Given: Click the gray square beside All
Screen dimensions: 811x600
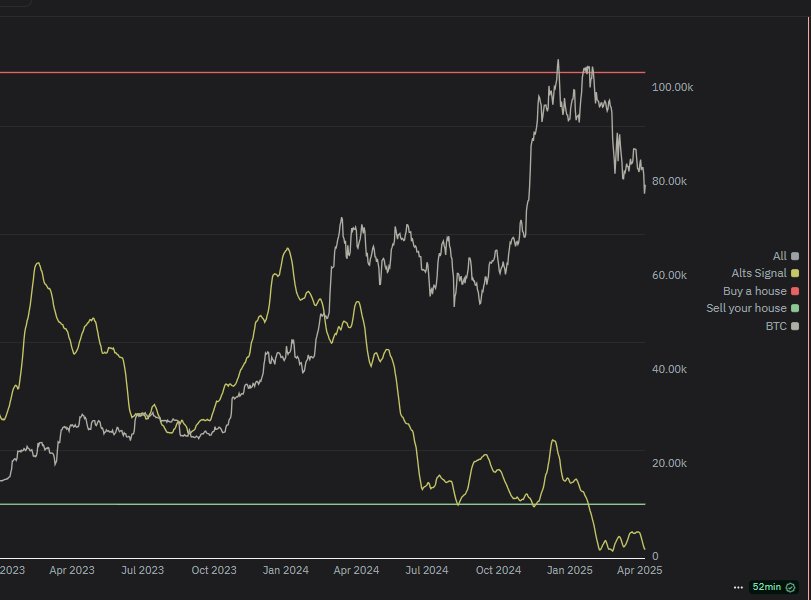Looking at the screenshot, I should [x=795, y=256].
